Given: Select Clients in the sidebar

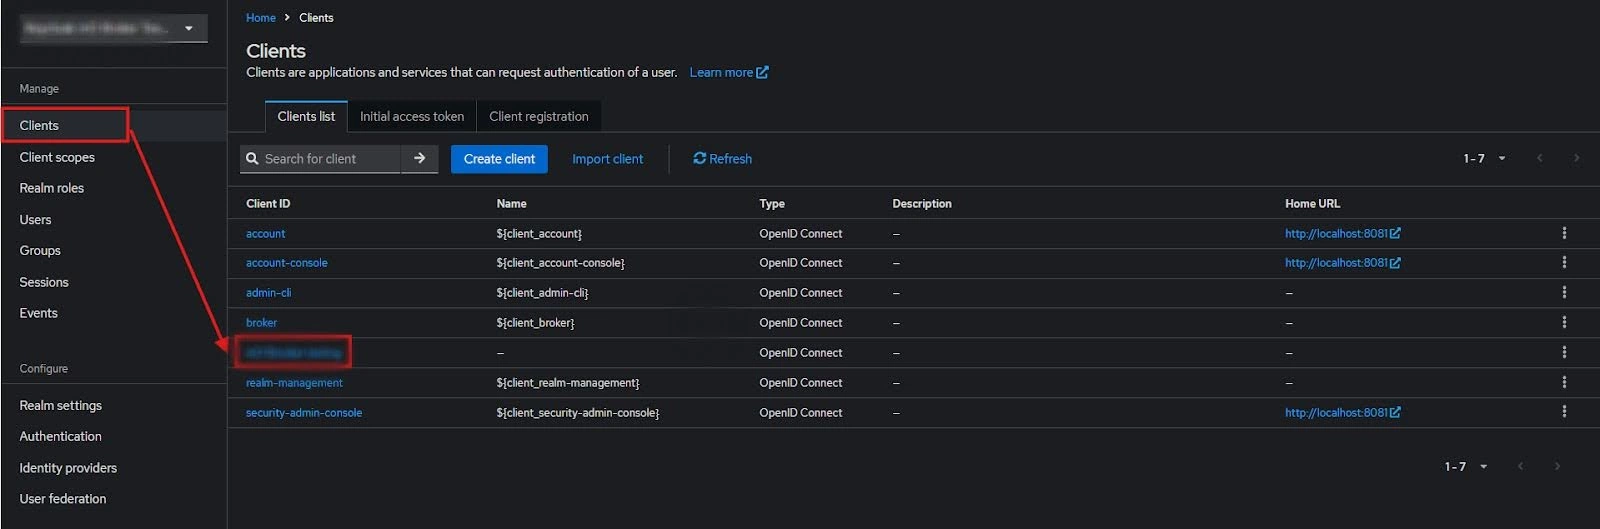Looking at the screenshot, I should click(39, 125).
